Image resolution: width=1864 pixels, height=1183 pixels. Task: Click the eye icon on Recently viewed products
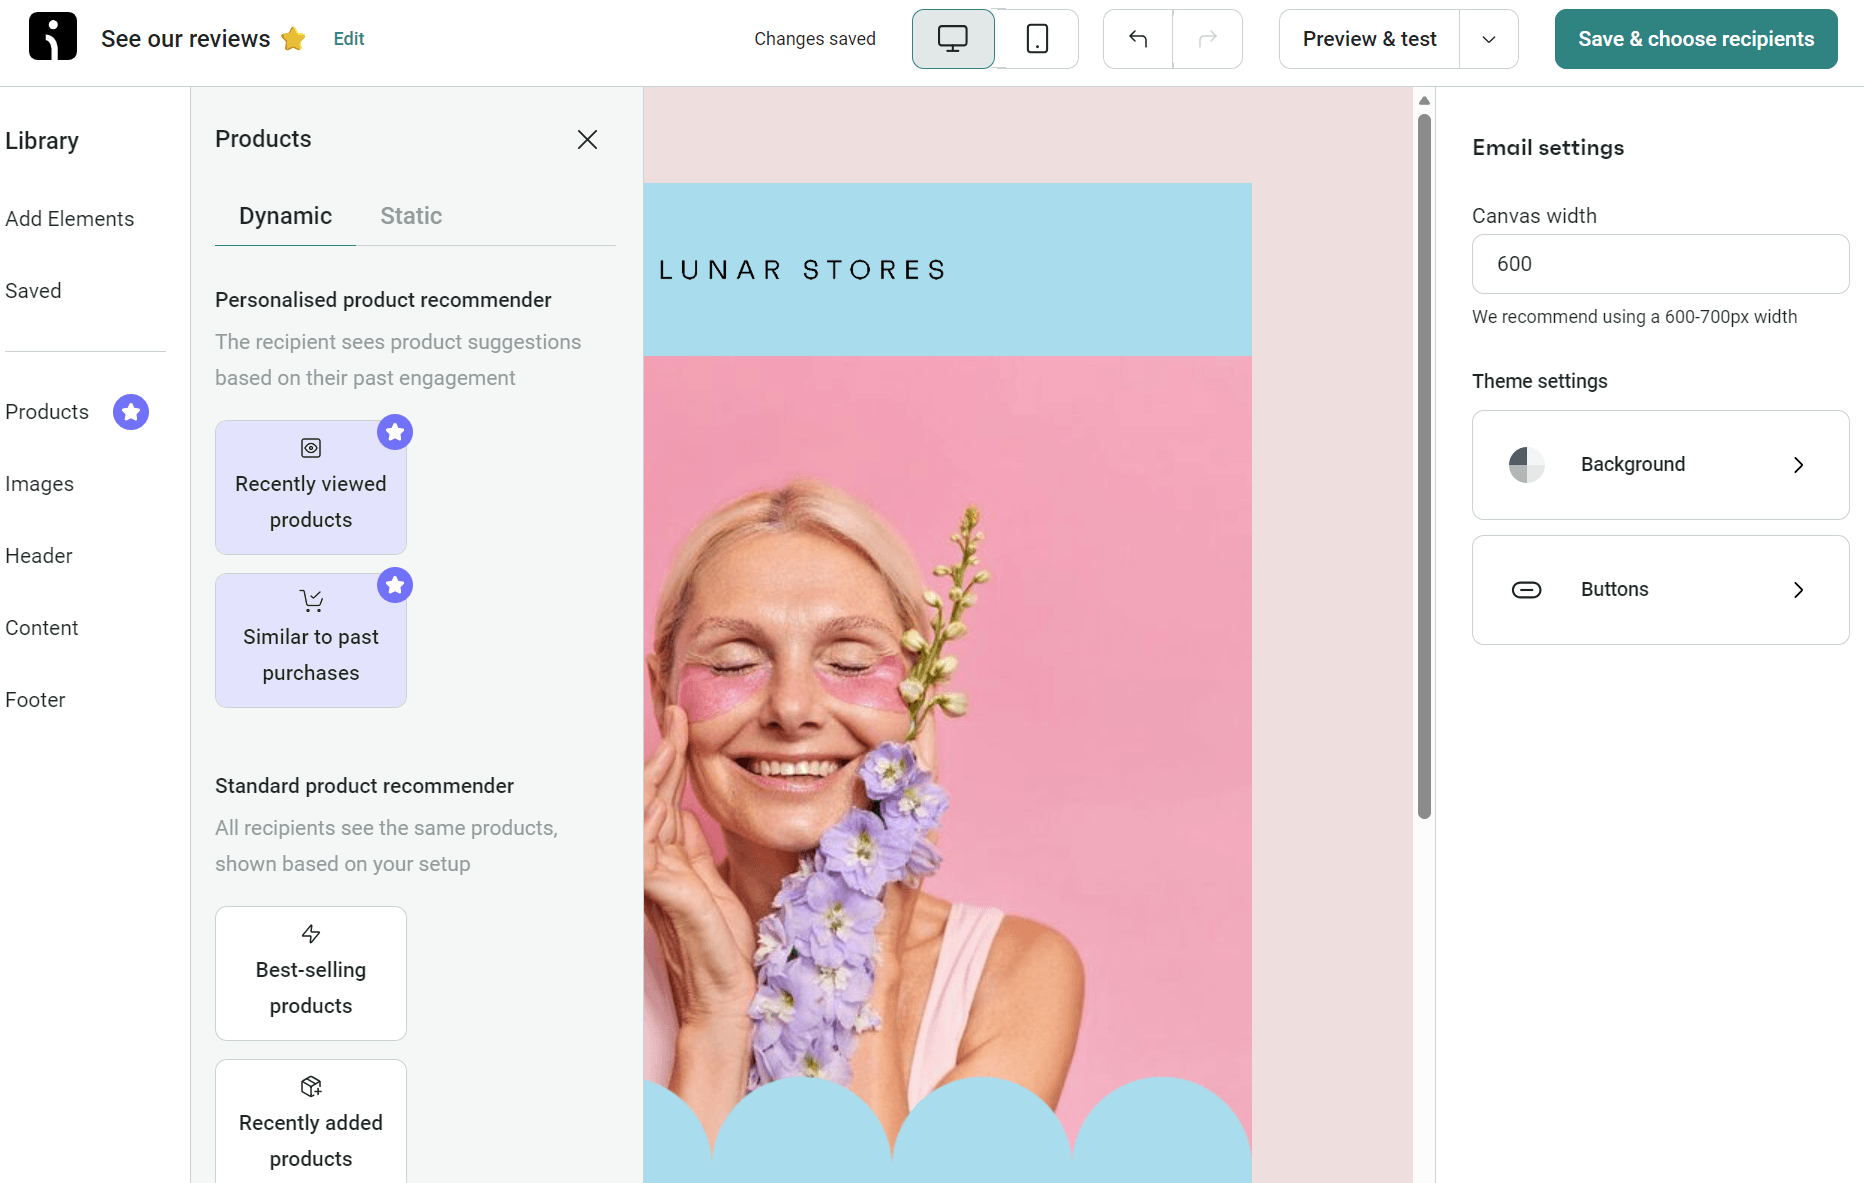[311, 448]
